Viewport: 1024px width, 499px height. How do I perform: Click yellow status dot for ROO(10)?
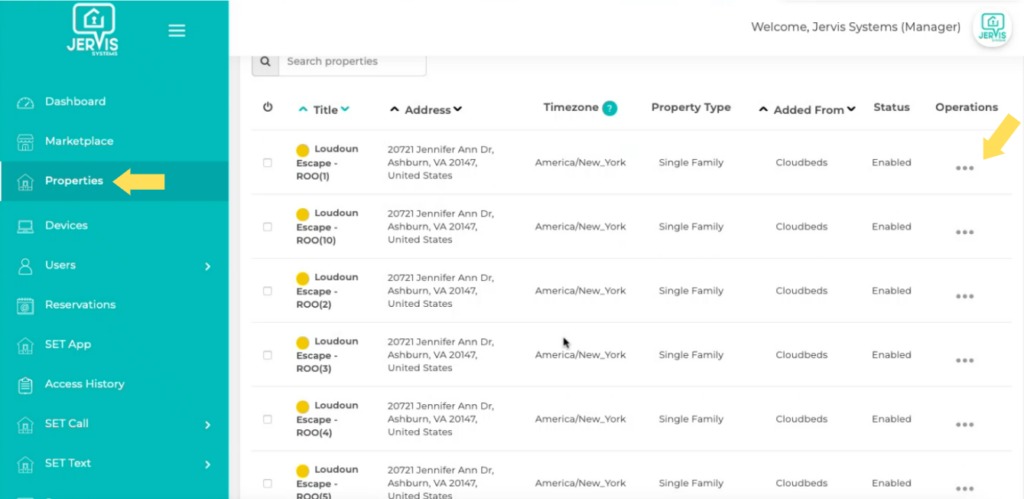302,215
